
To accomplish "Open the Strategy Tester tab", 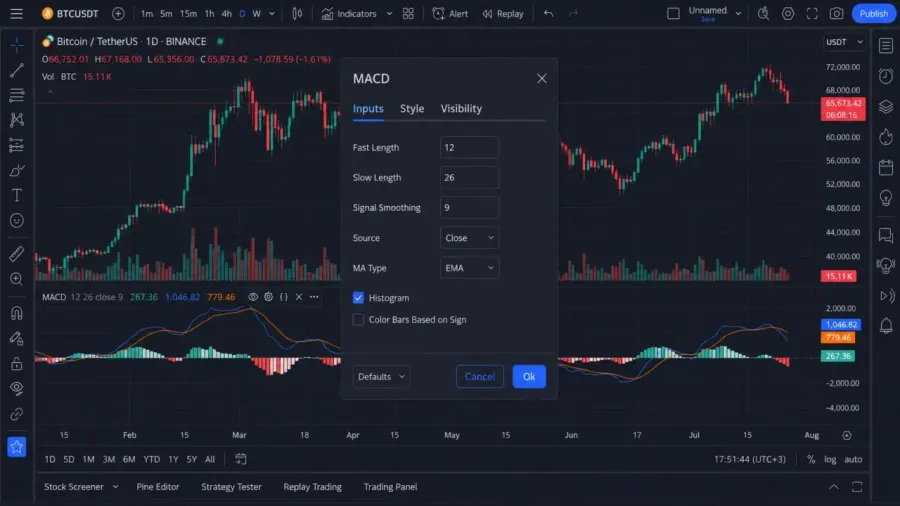I will point(231,486).
